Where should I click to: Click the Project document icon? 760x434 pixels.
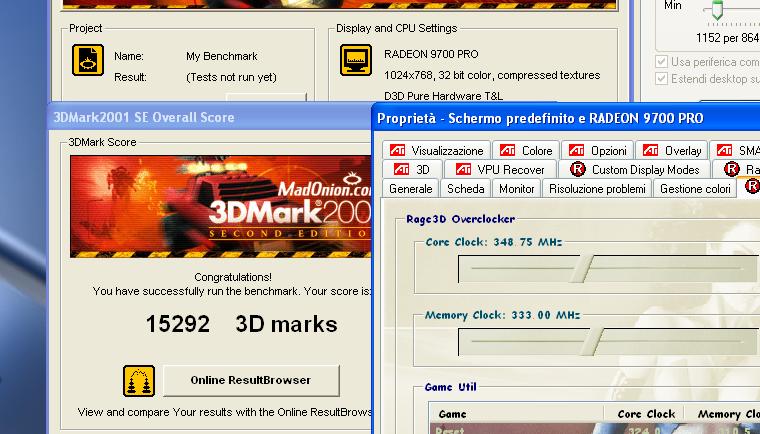88,60
